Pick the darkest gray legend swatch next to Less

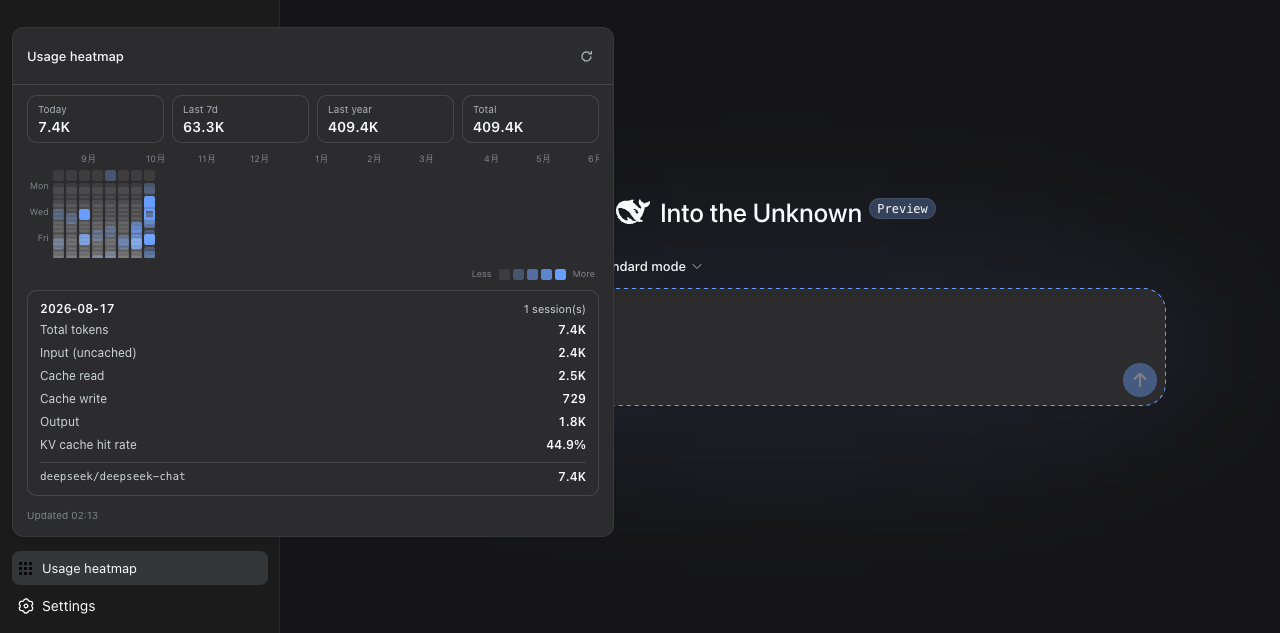[x=505, y=274]
